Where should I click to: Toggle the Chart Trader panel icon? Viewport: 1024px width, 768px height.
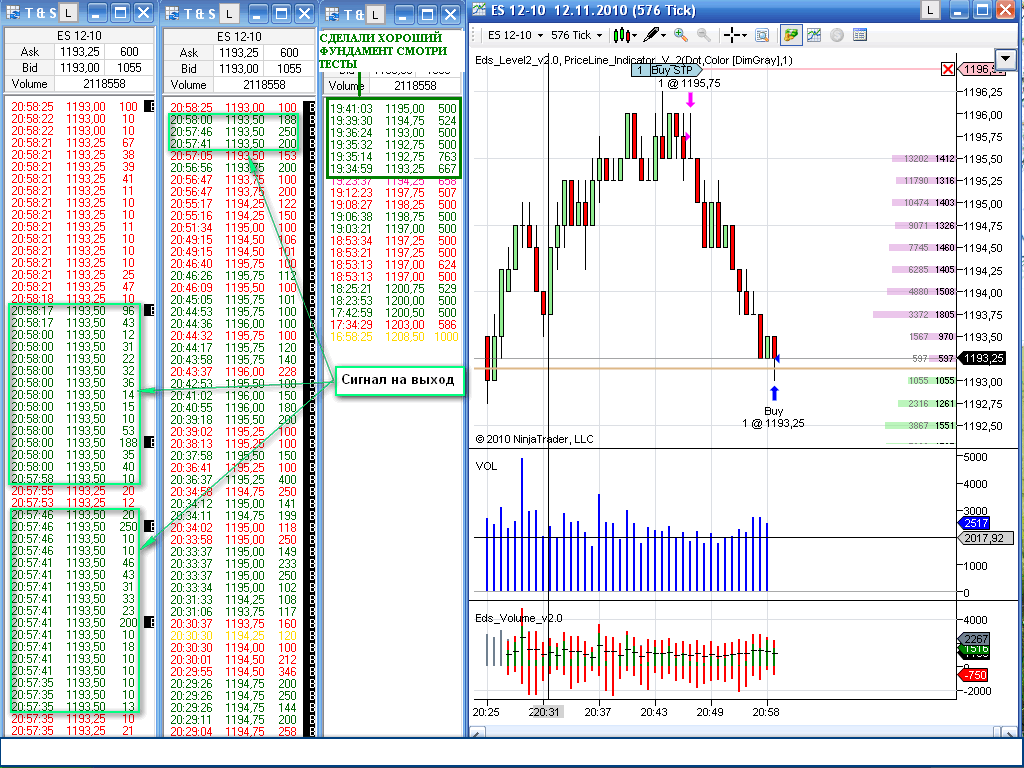[790, 35]
